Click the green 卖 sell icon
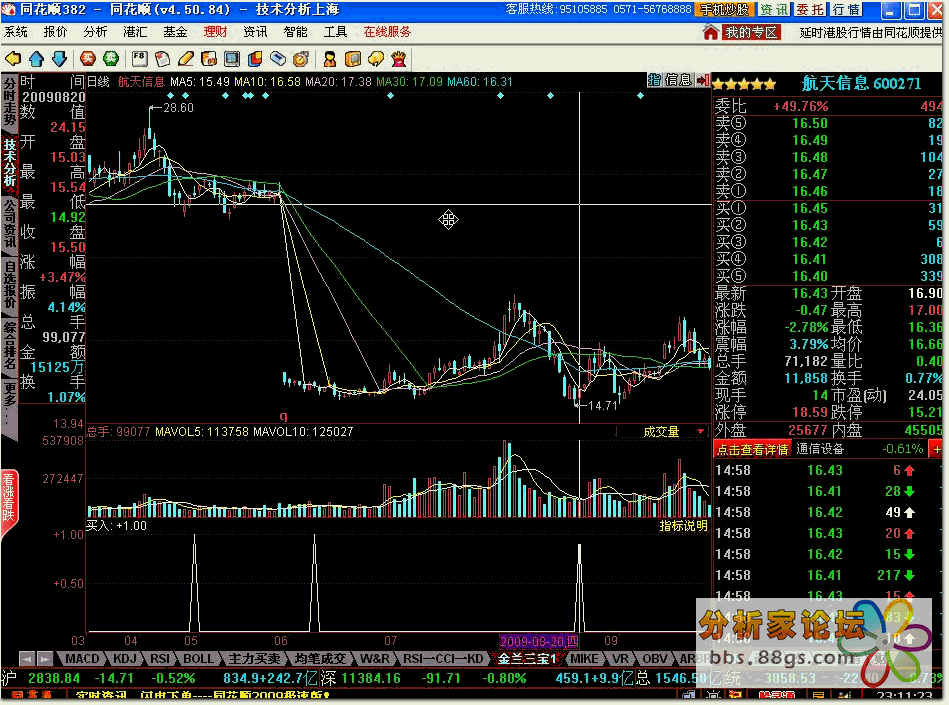The width and height of the screenshot is (949, 705). pos(111,59)
